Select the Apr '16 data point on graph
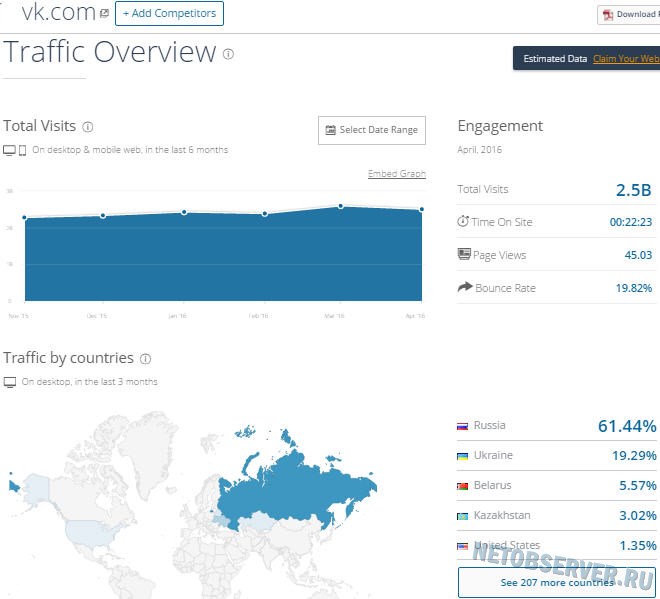This screenshot has width=660, height=599. coord(421,209)
